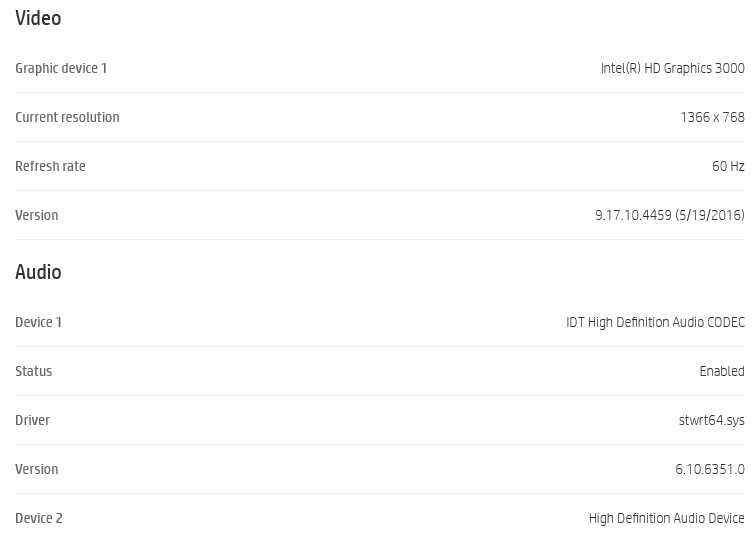Screen dimensions: 756x533
Task: Click the IDT High Definition Audio CODEC value
Action: pos(655,322)
